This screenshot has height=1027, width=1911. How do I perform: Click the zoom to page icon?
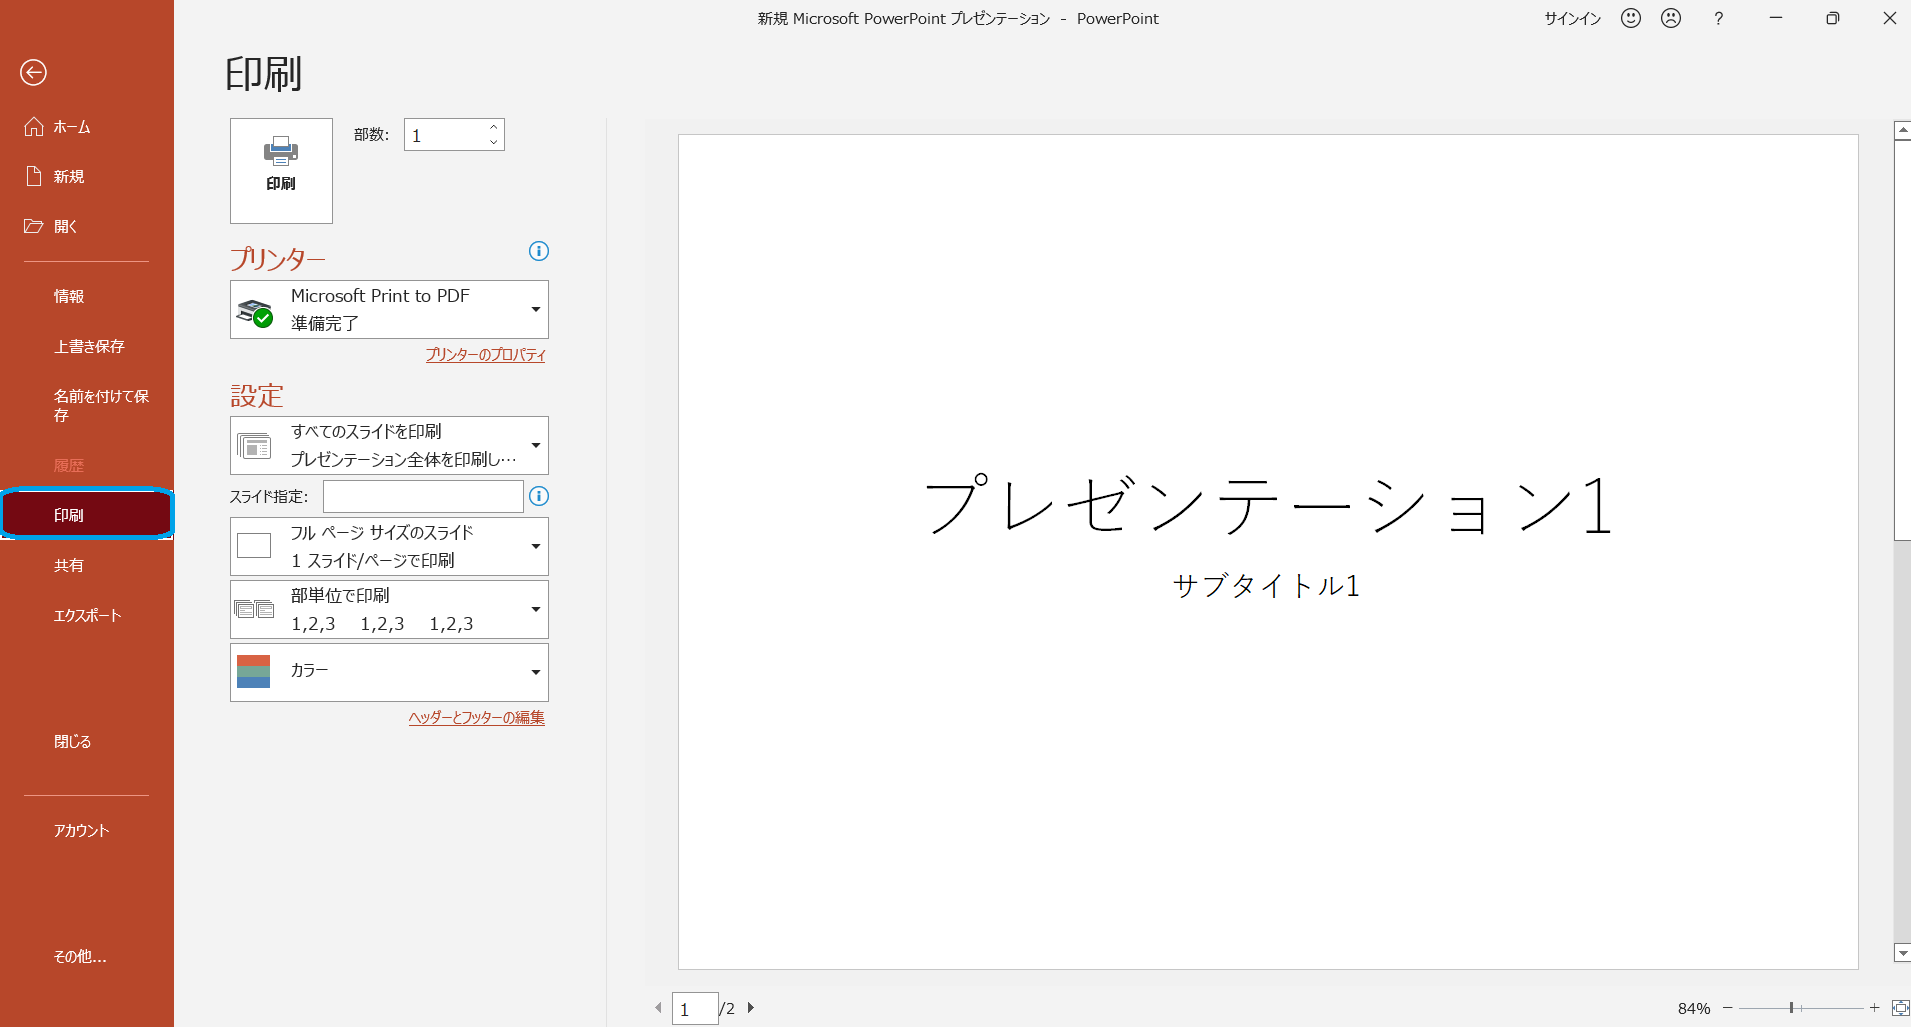[1900, 1008]
